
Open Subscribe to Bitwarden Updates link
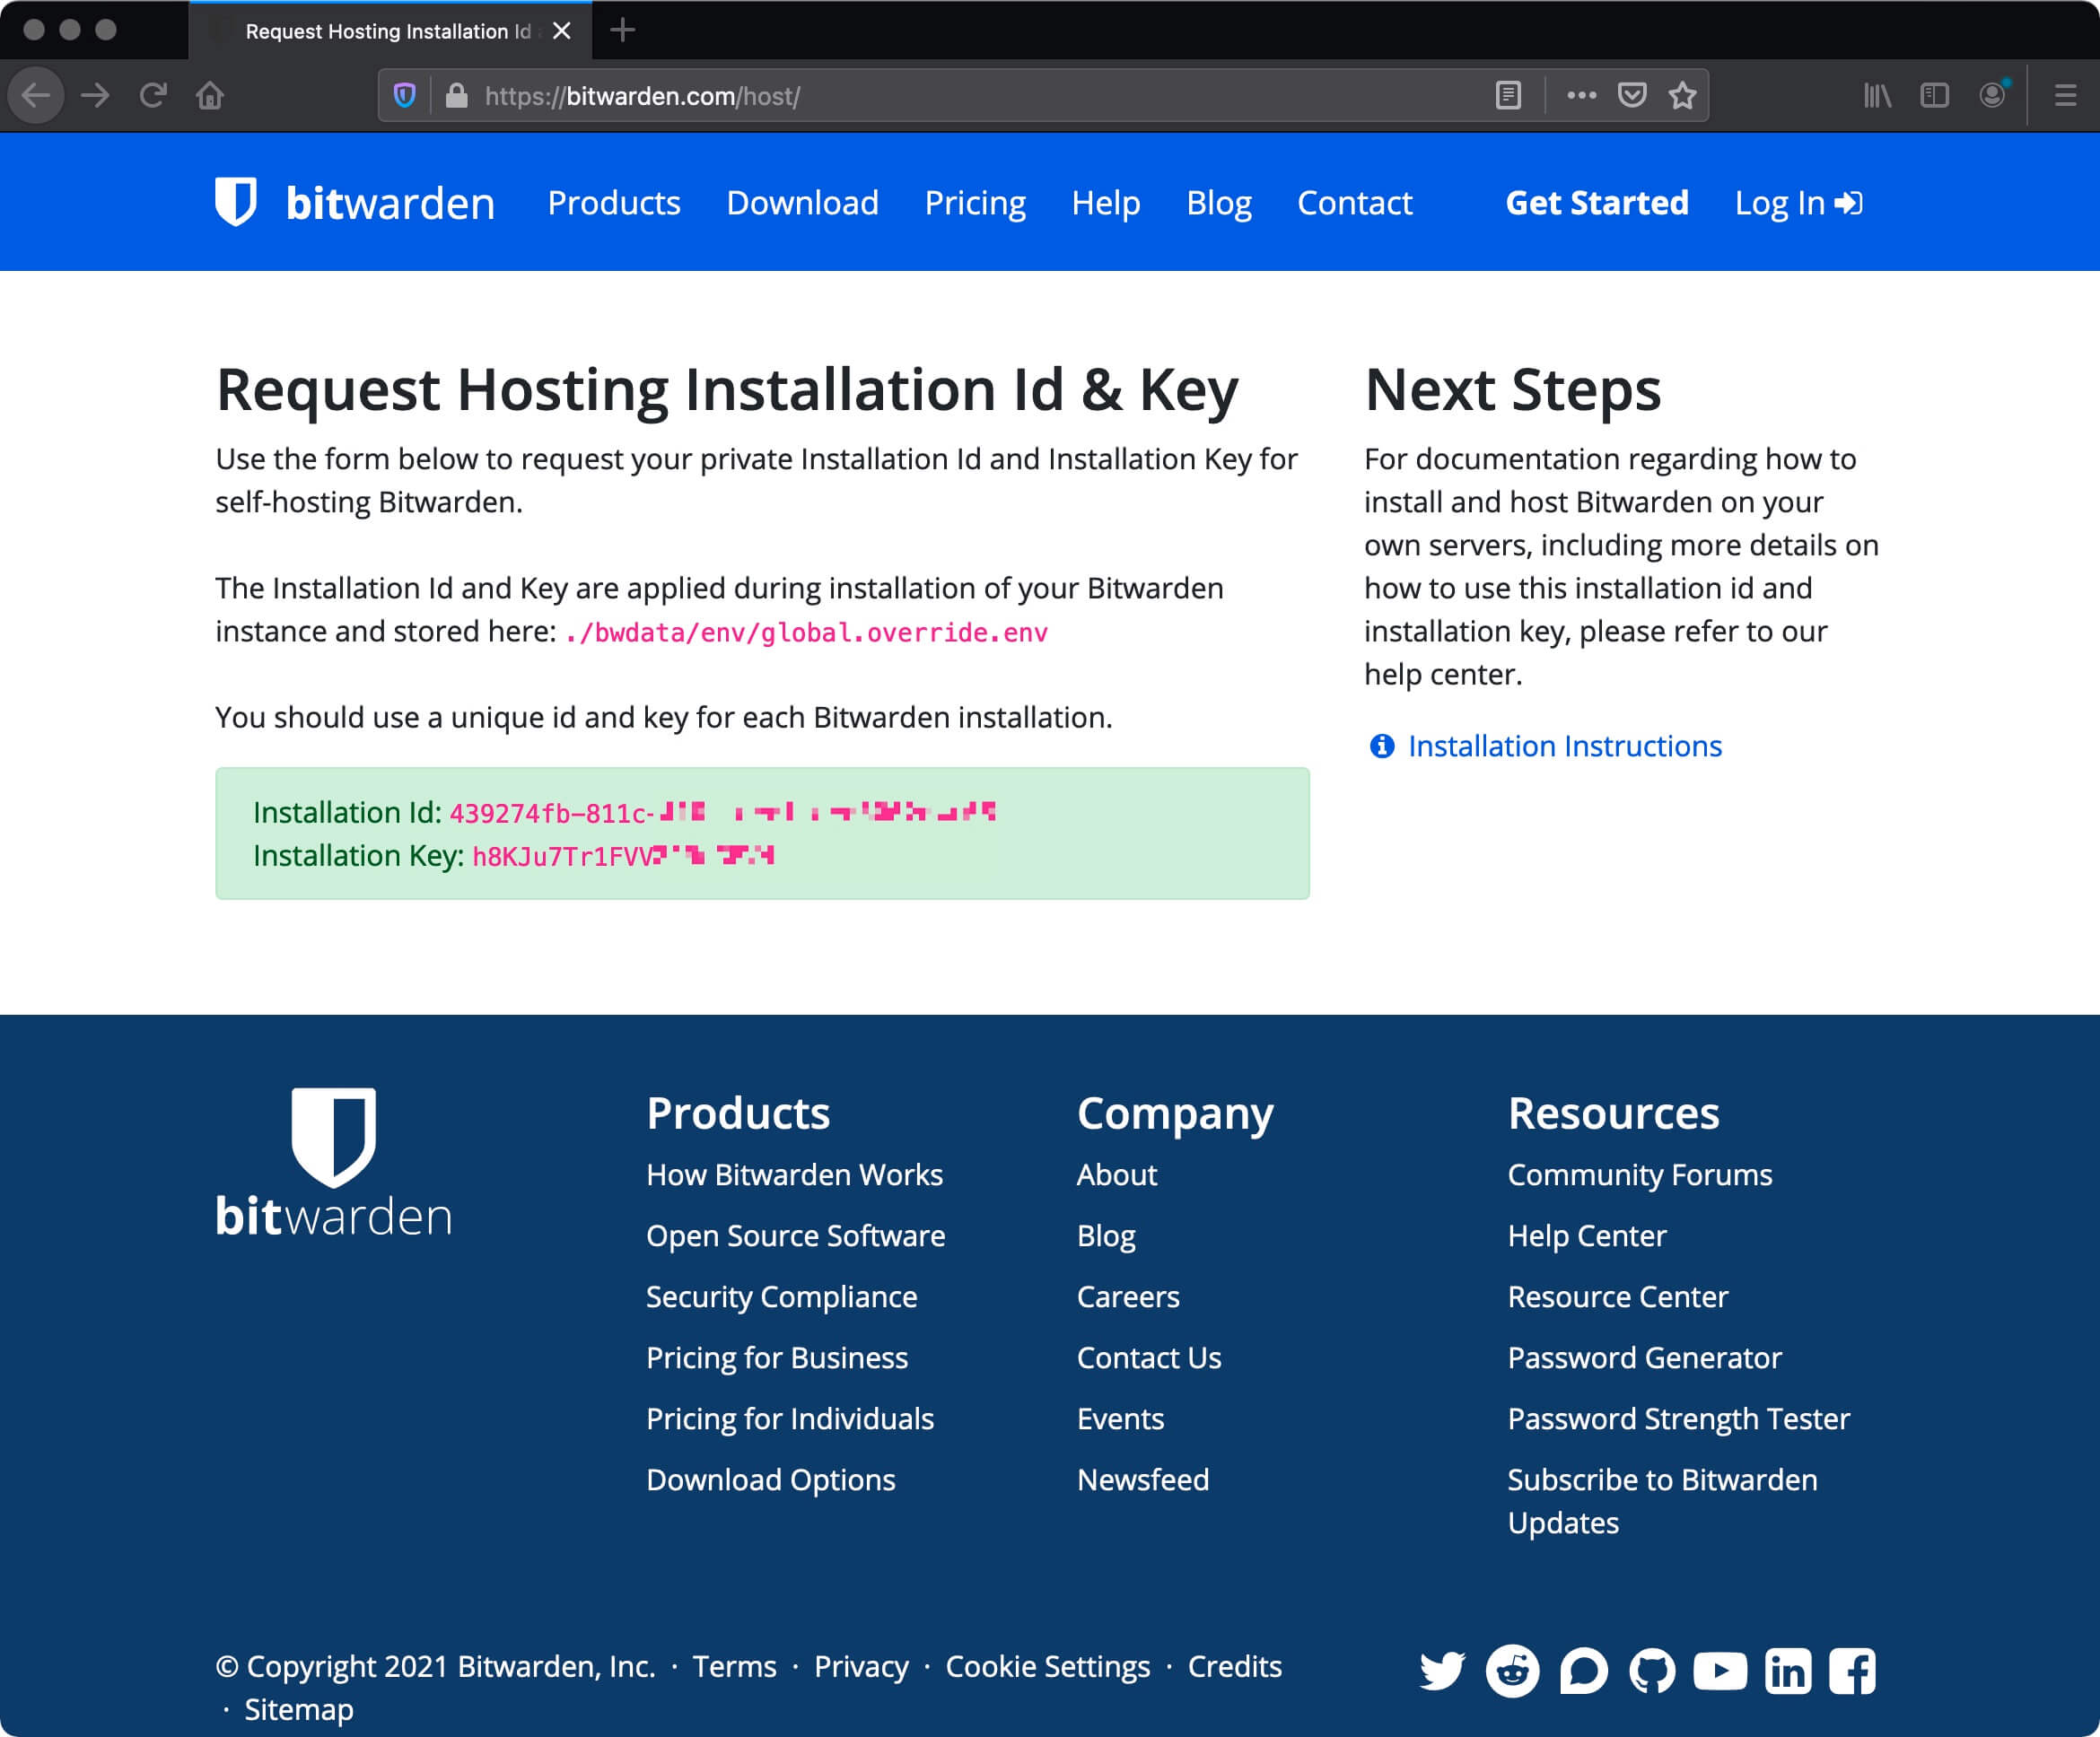pyautogui.click(x=1663, y=1500)
